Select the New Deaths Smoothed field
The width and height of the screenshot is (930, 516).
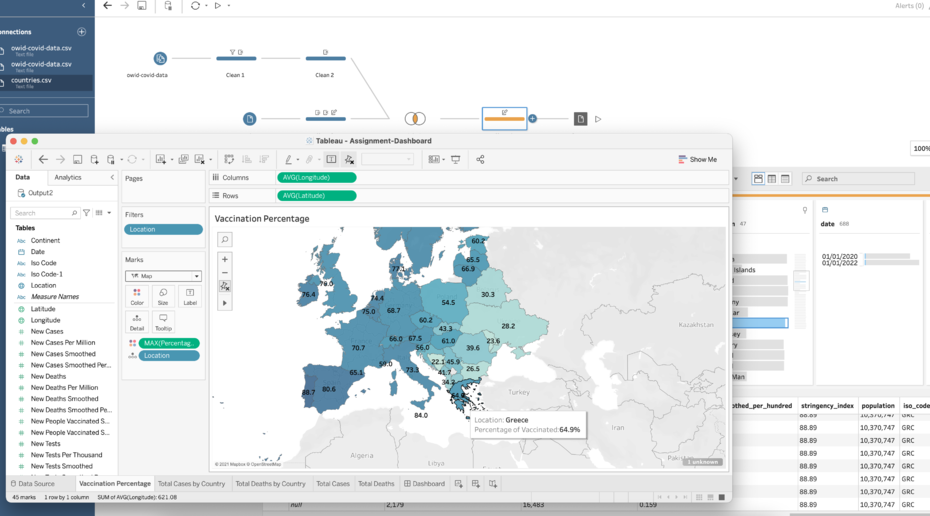coord(65,399)
